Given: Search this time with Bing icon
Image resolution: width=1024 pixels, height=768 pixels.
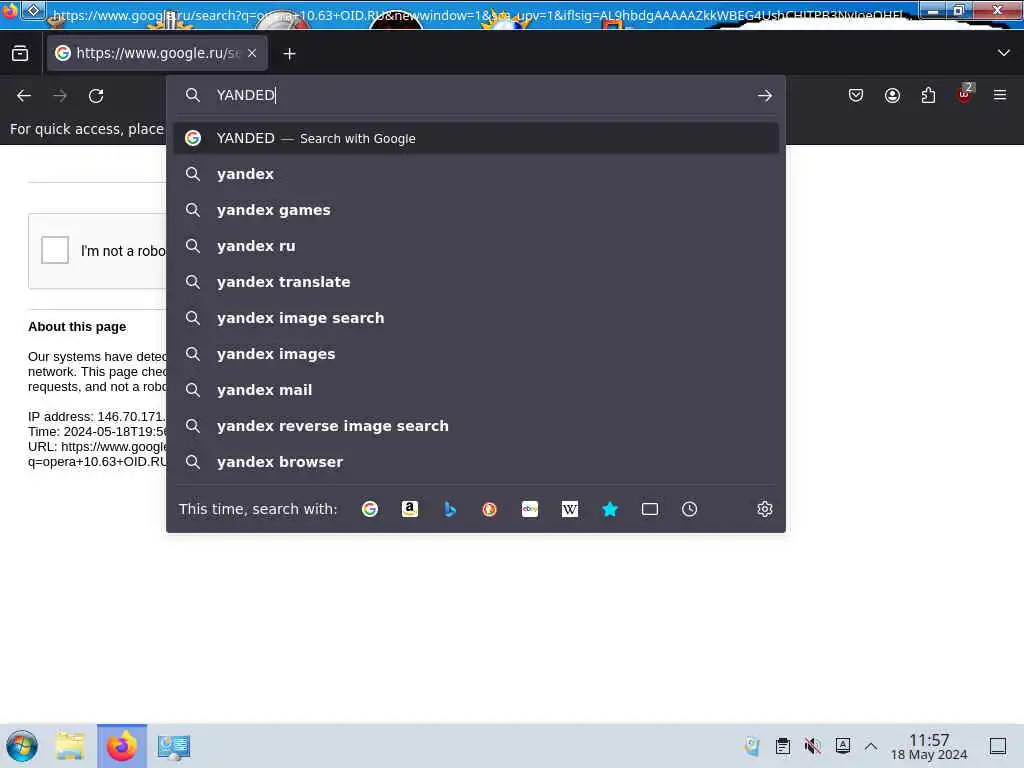Looking at the screenshot, I should 449,509.
